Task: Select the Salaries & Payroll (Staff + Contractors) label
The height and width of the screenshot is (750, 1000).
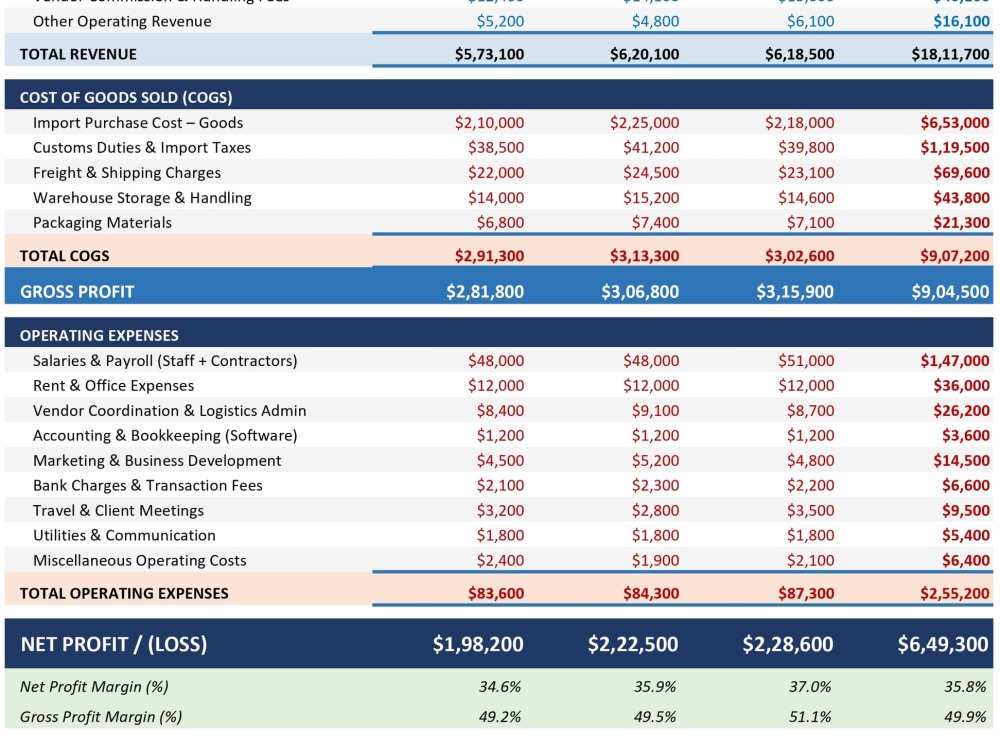Action: click(x=165, y=360)
